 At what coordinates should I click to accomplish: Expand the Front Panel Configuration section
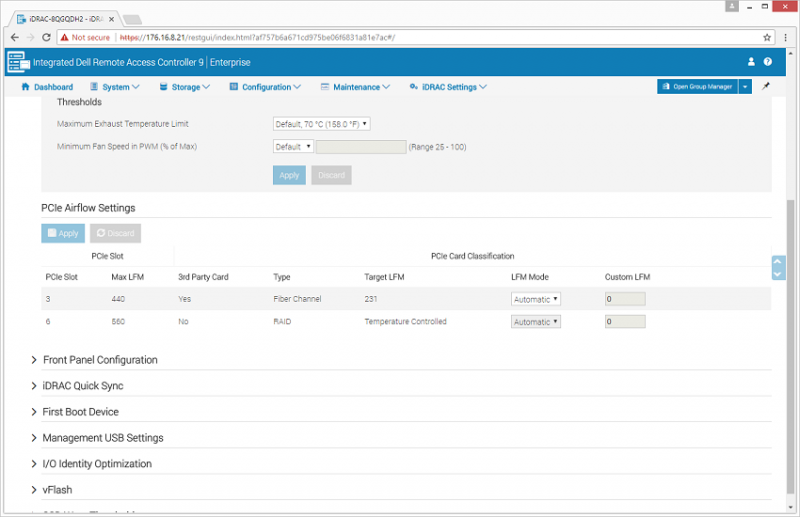99,360
